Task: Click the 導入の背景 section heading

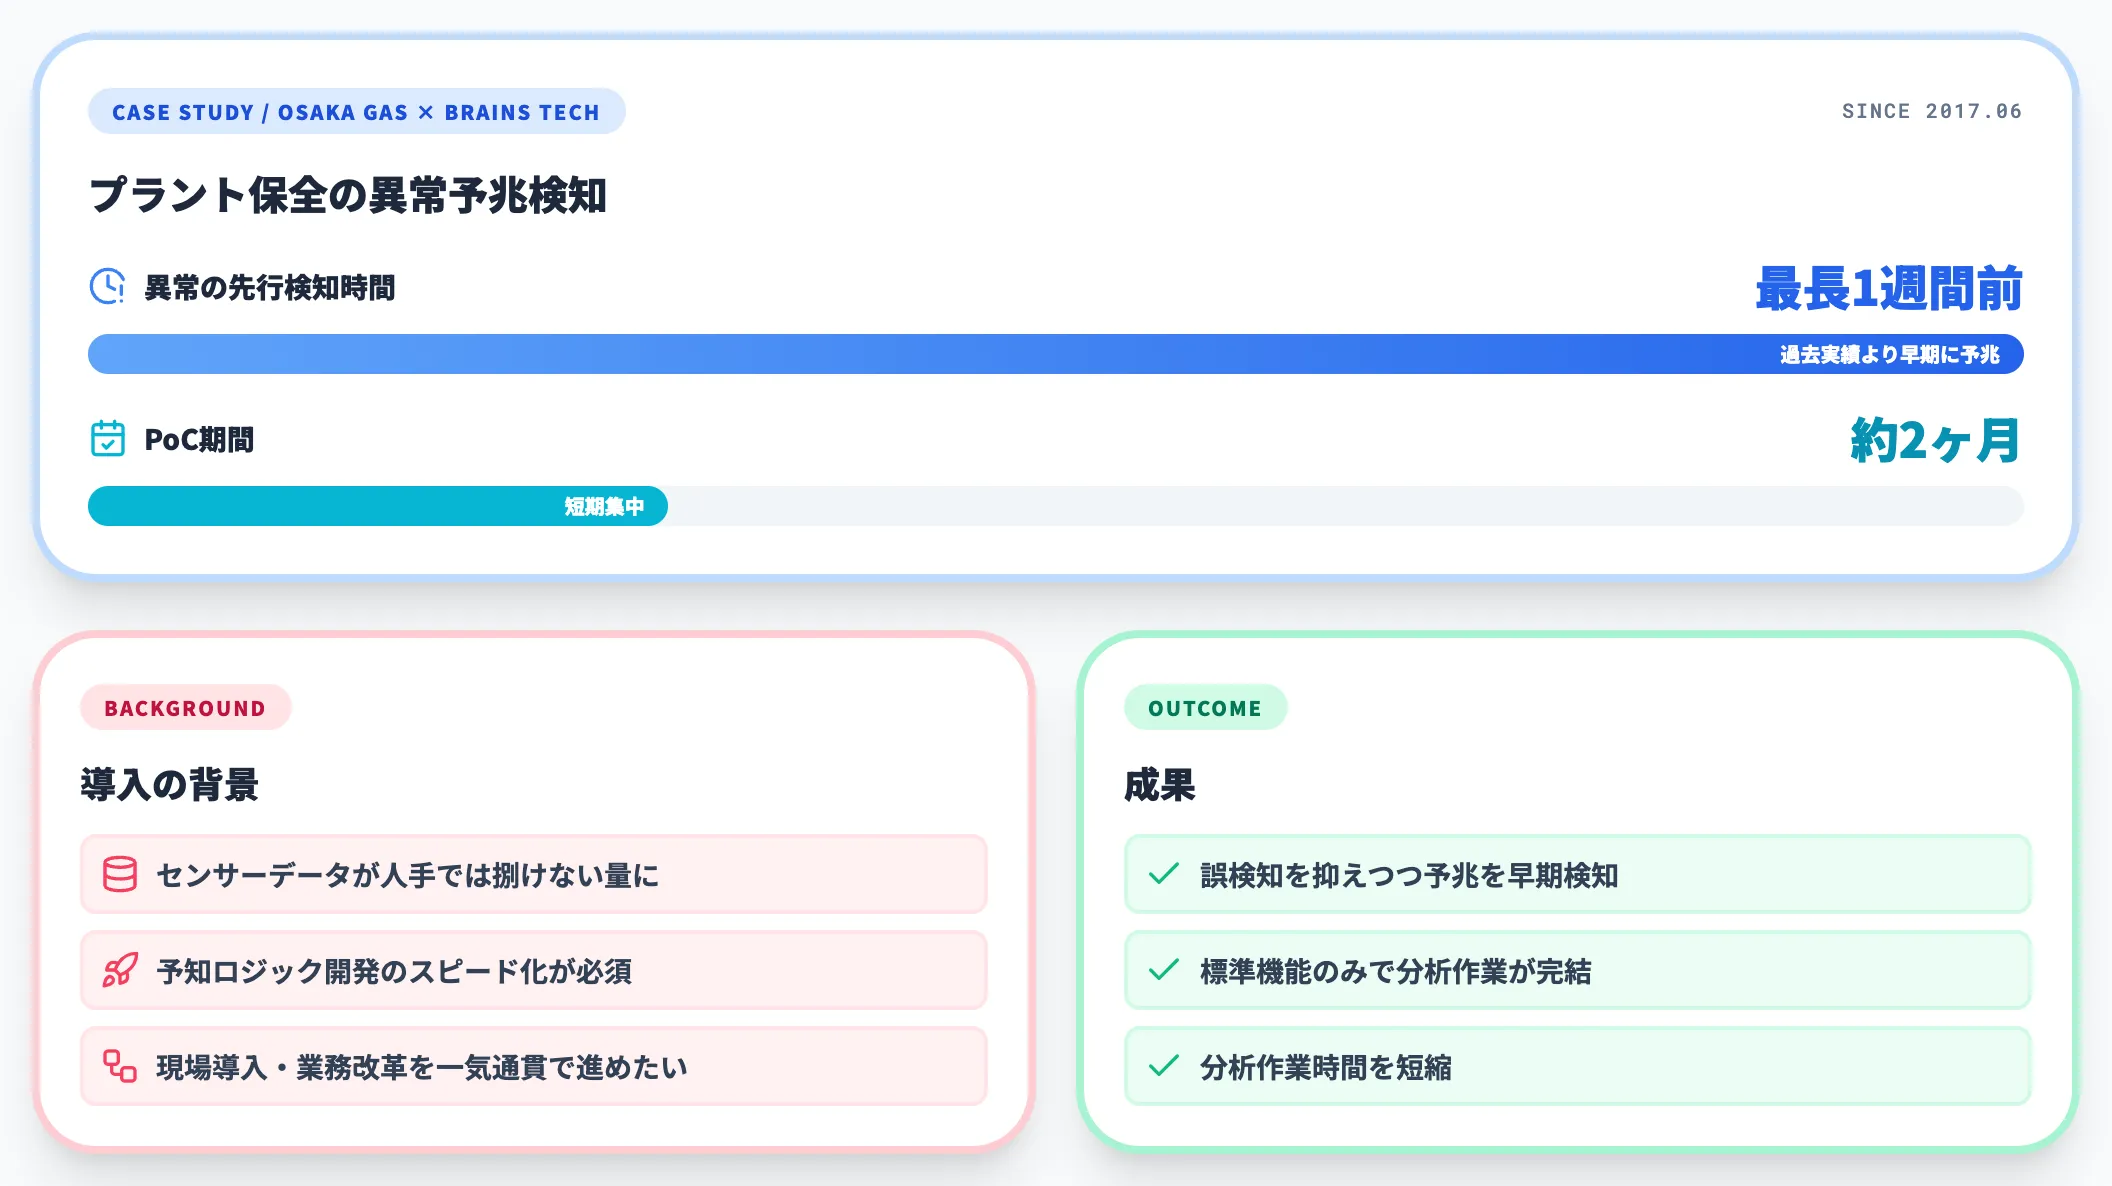Action: [169, 784]
